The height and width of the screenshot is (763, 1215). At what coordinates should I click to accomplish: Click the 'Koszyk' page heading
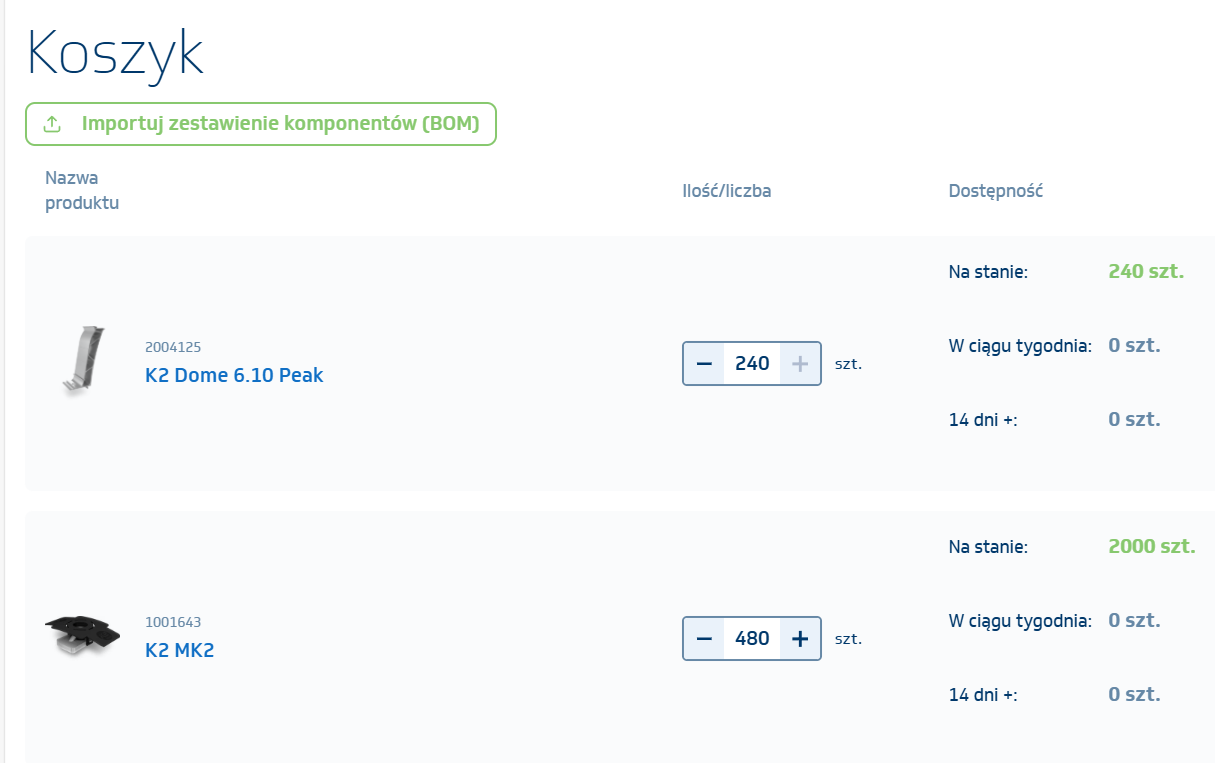[116, 54]
